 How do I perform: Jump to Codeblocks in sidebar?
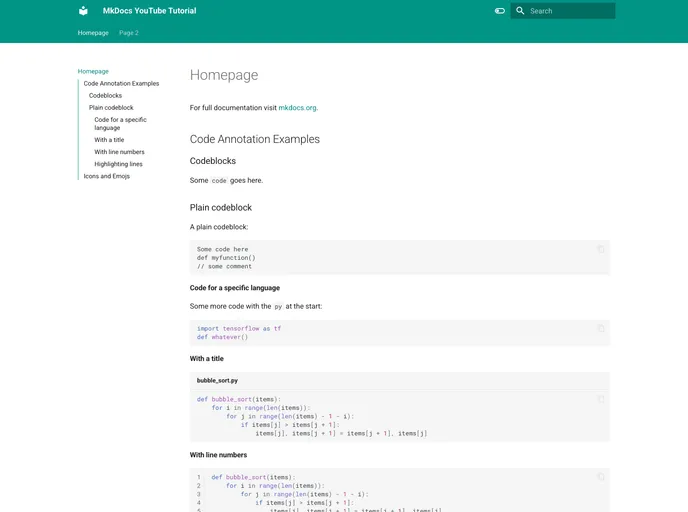click(105, 95)
